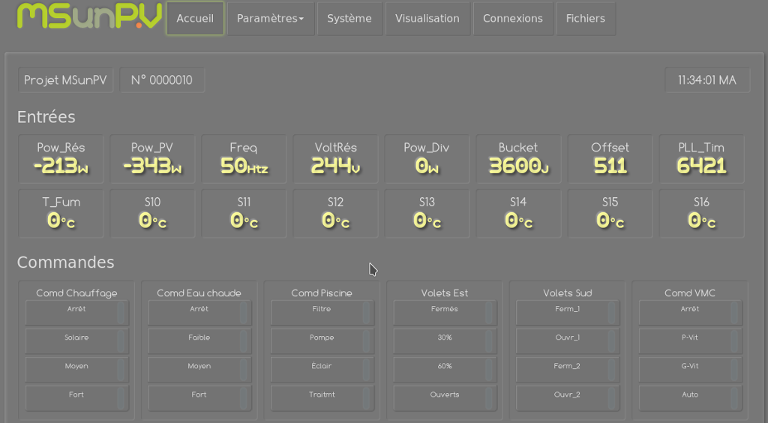Select the N° 0000010 serial field
The width and height of the screenshot is (768, 423).
(x=162, y=80)
